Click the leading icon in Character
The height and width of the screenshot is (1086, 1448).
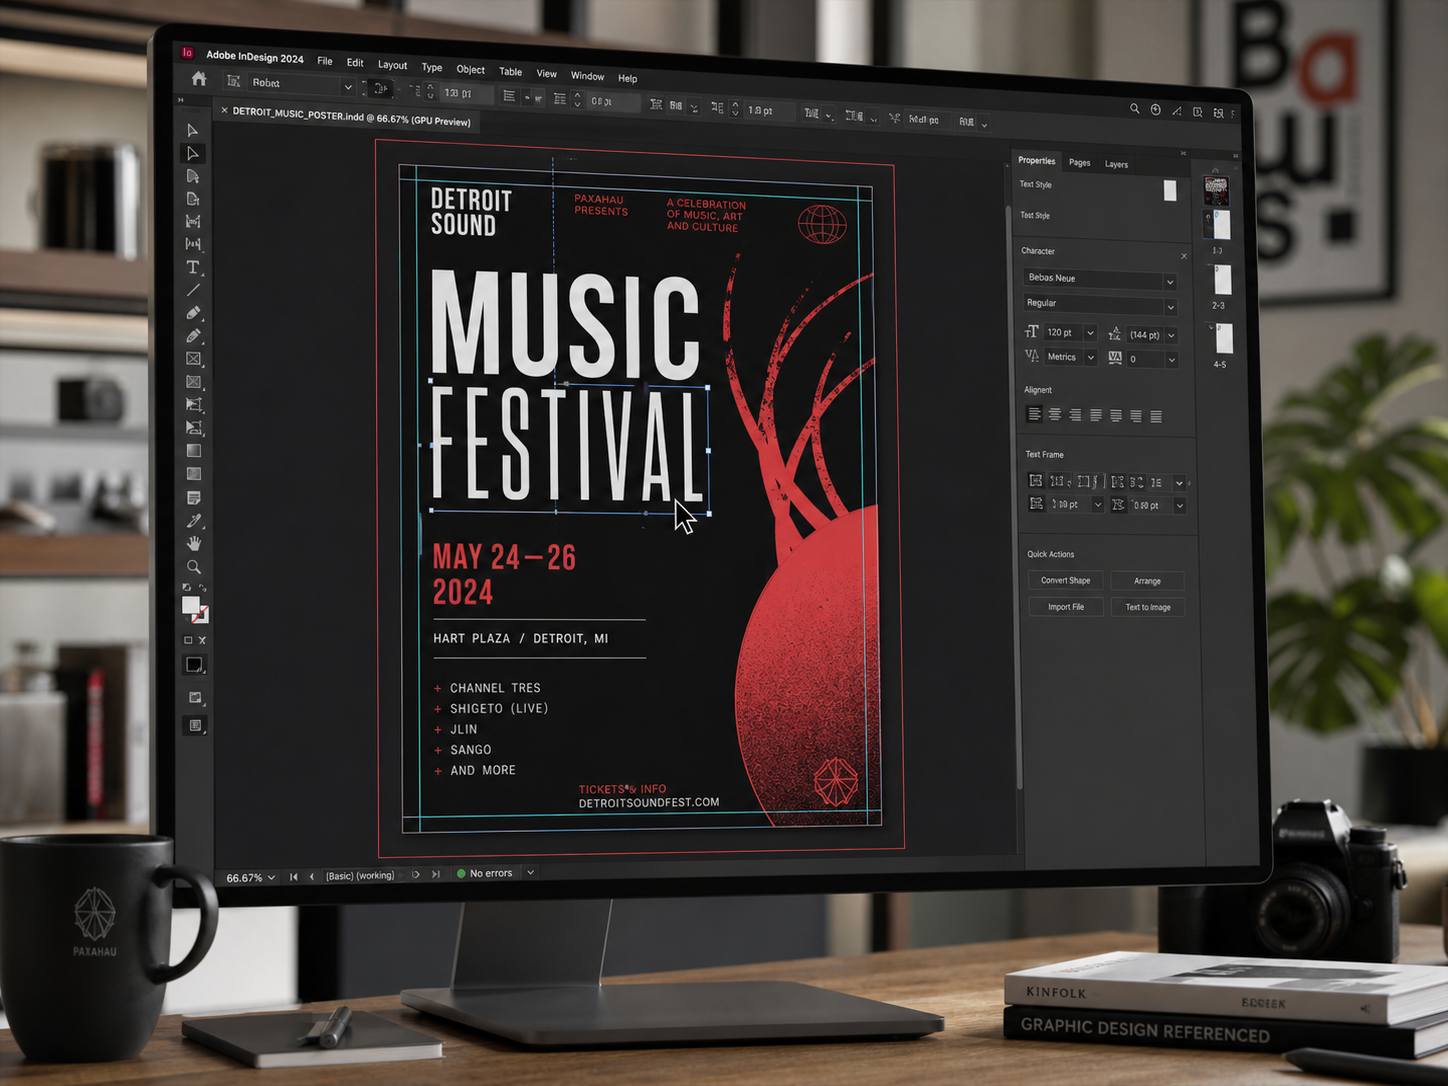pos(1115,334)
